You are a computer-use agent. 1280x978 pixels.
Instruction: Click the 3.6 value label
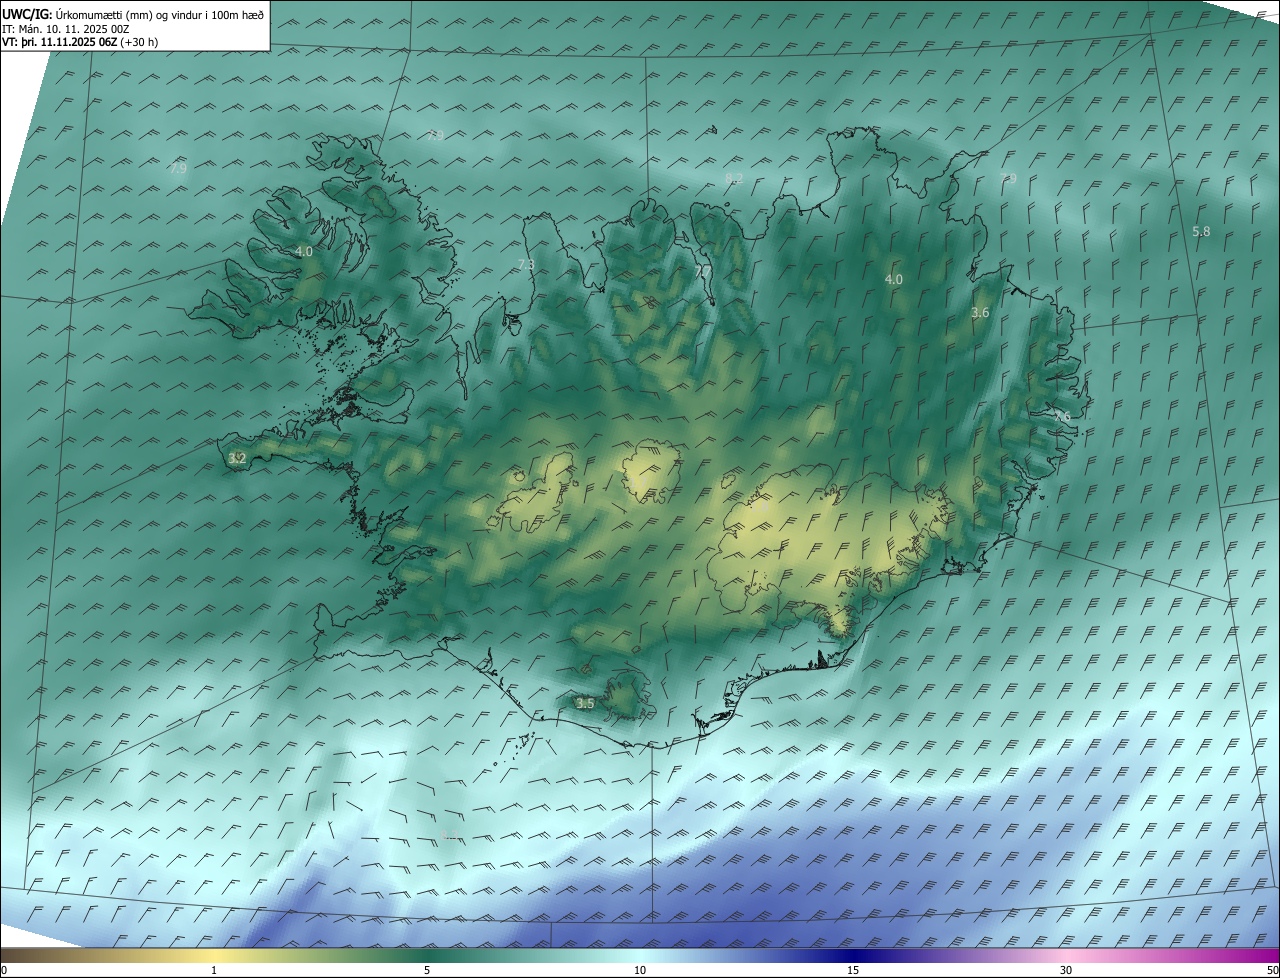[980, 312]
